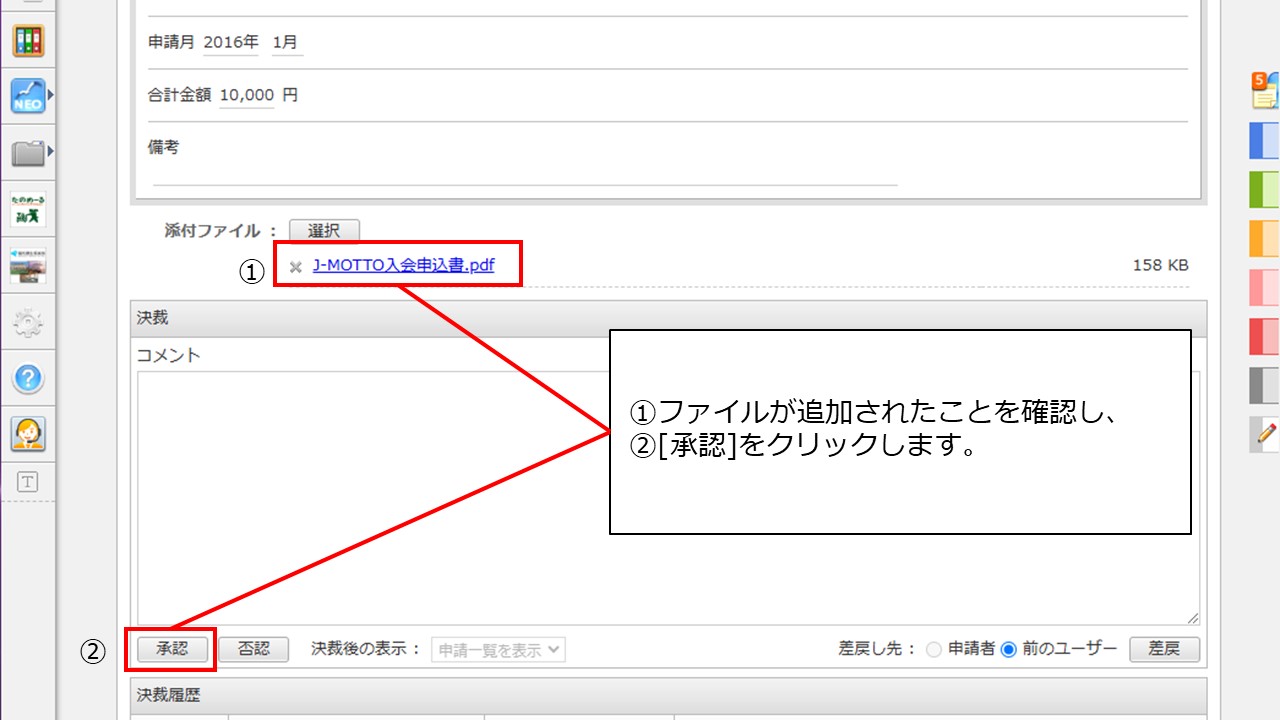Click inside the コメント text area
The width and height of the screenshot is (1280, 720).
668,498
